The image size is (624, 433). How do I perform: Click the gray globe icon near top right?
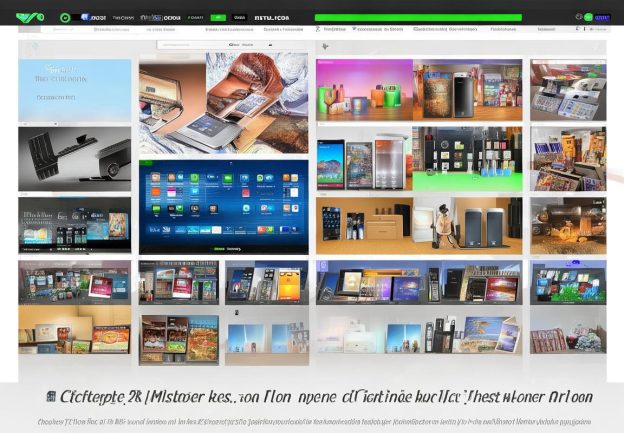point(579,17)
